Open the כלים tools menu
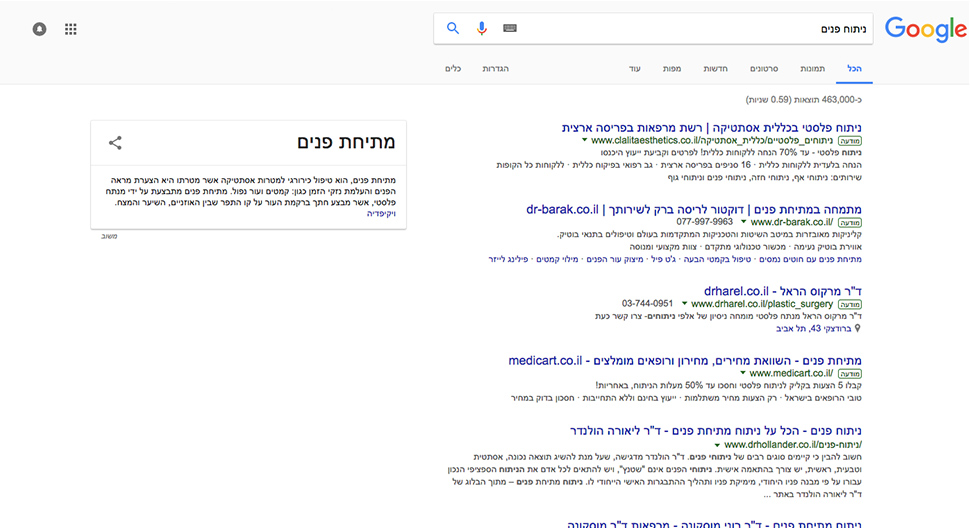This screenshot has width=970, height=528. 453,69
